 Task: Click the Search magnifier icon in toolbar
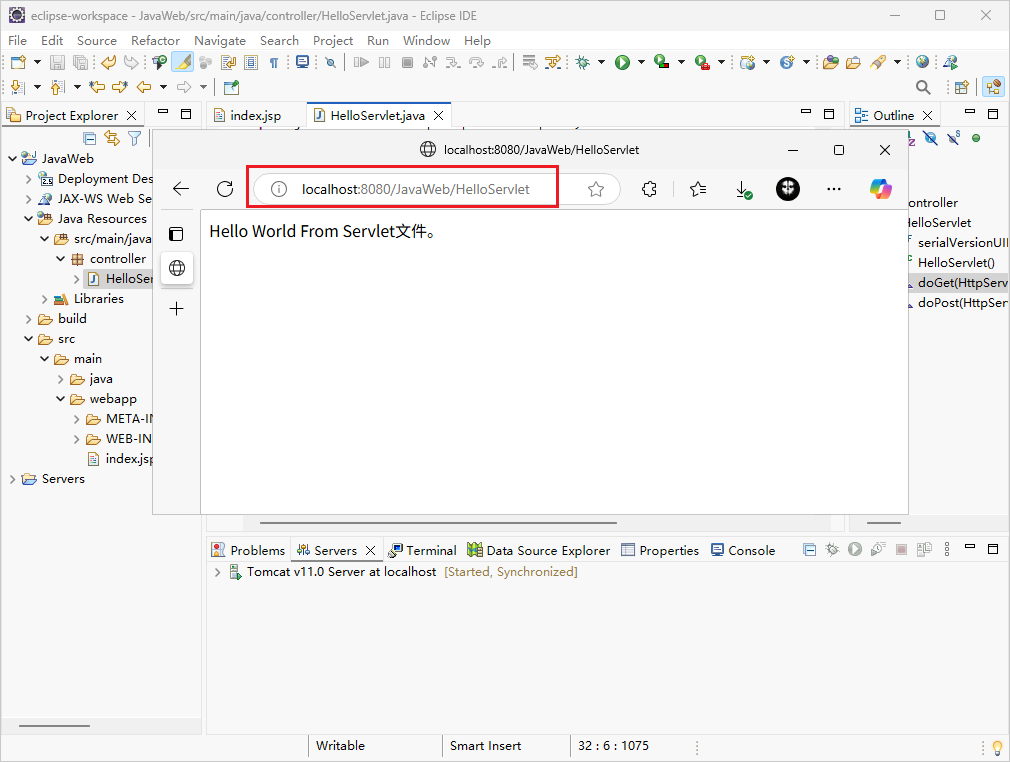pyautogui.click(x=923, y=87)
